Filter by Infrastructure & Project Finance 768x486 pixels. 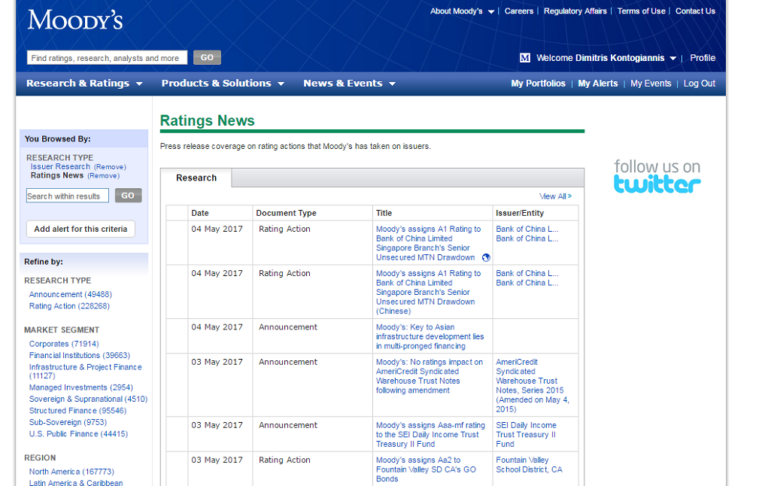pos(85,371)
